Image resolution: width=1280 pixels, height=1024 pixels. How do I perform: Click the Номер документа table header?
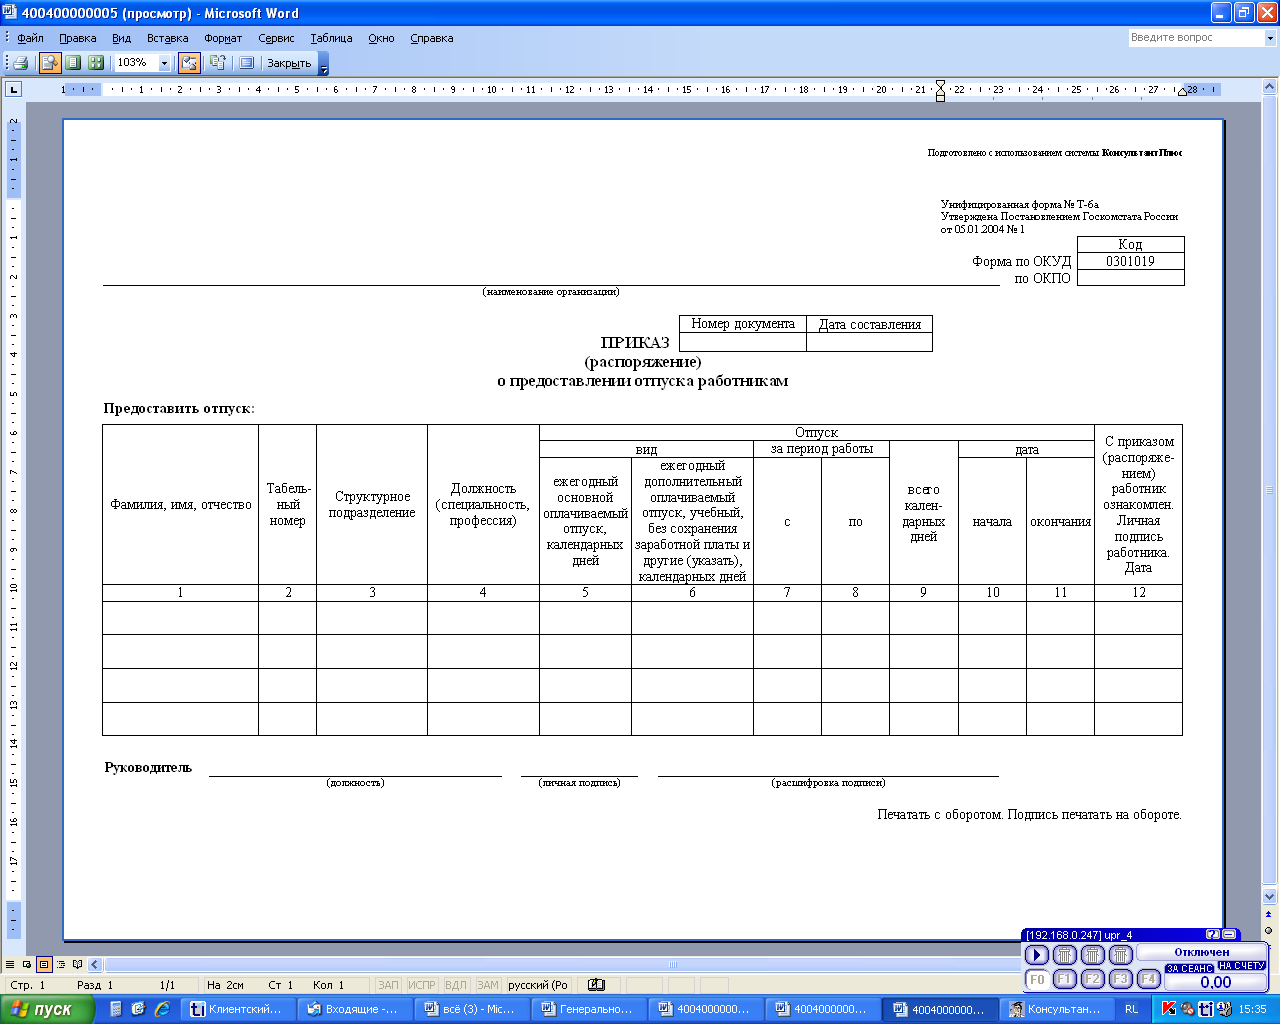[x=743, y=324]
